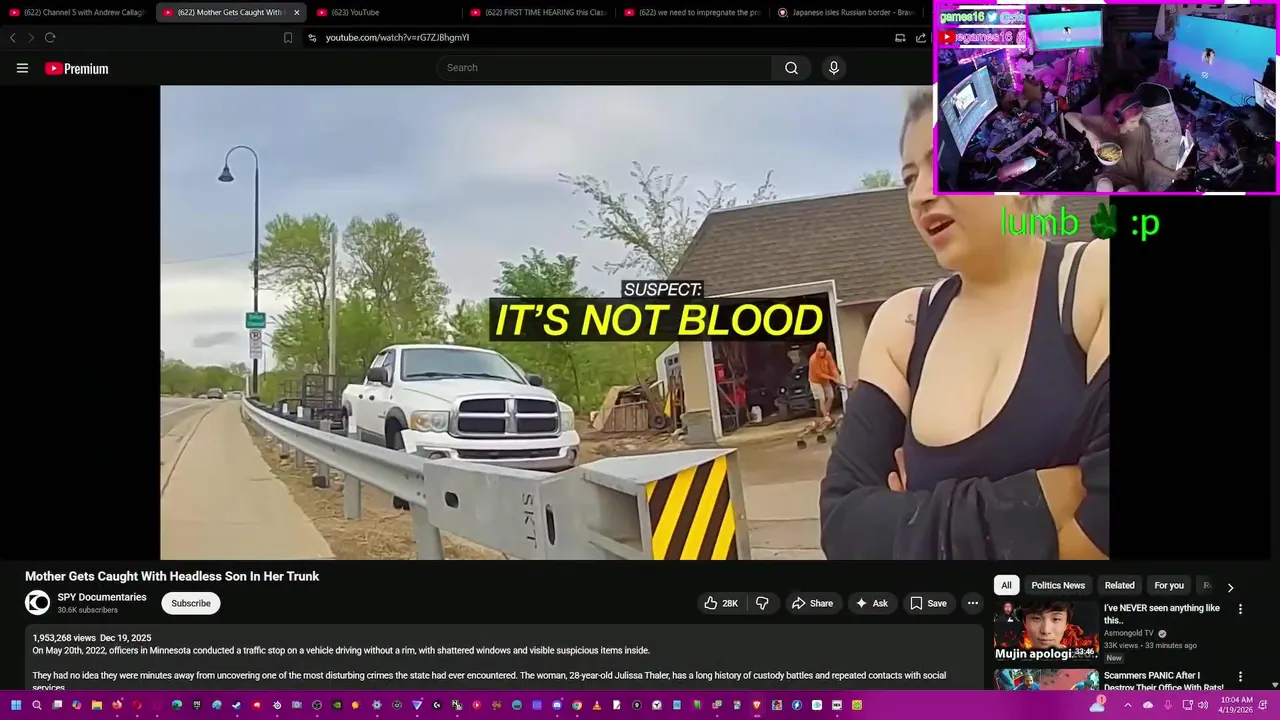Subscribe to SPY Documentaries
The width and height of the screenshot is (1280, 720).
pos(191,603)
